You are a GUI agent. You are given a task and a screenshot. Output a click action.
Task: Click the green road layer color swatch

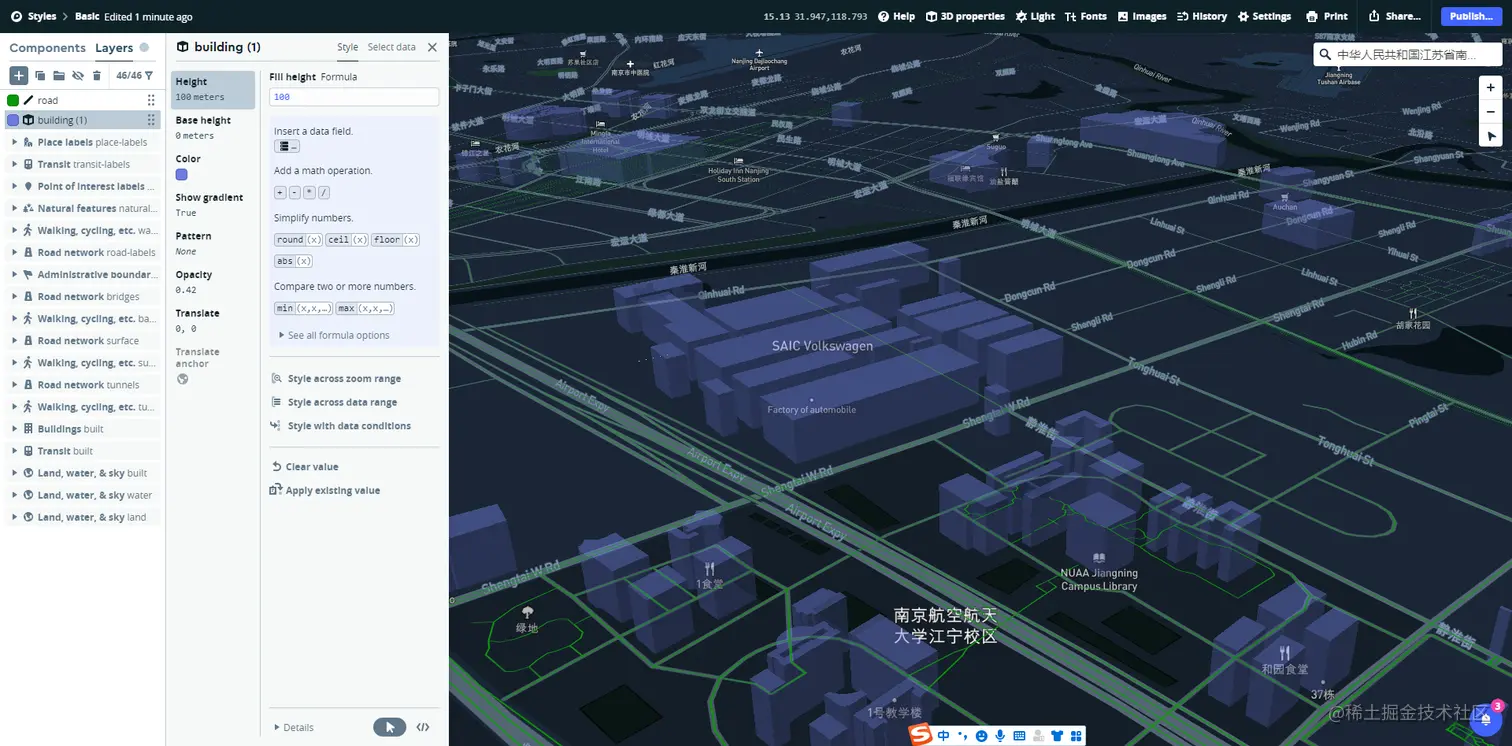[x=13, y=100]
